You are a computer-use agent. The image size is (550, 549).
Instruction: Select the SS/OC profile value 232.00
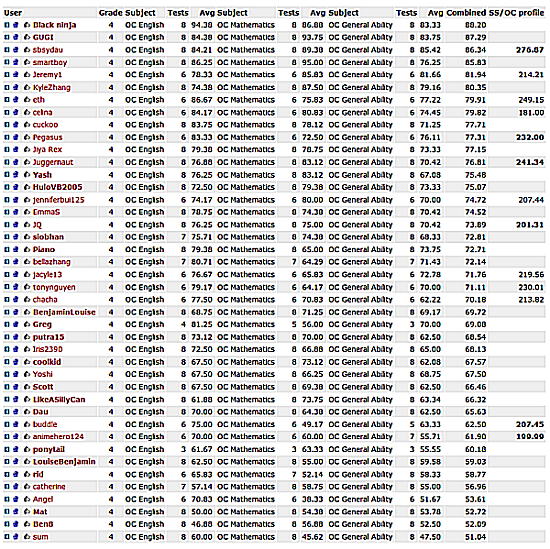click(530, 137)
